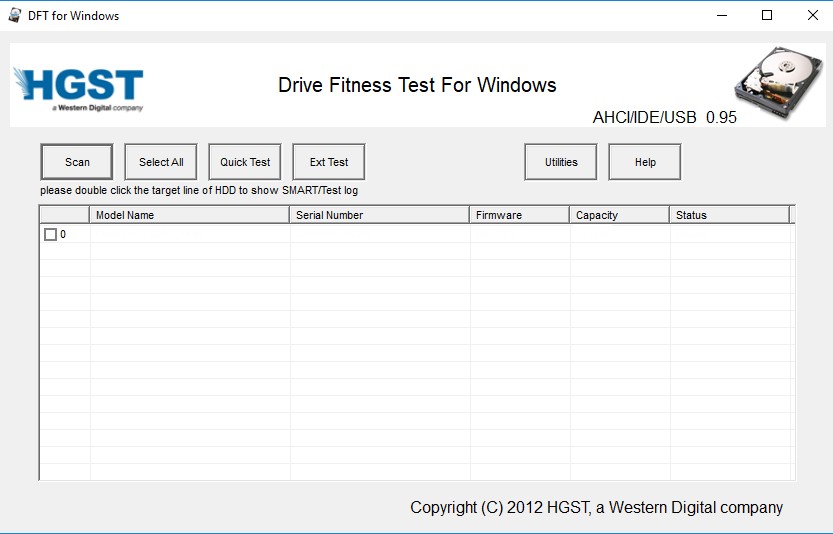
Task: Choose Select All drives button
Action: pyautogui.click(x=161, y=162)
